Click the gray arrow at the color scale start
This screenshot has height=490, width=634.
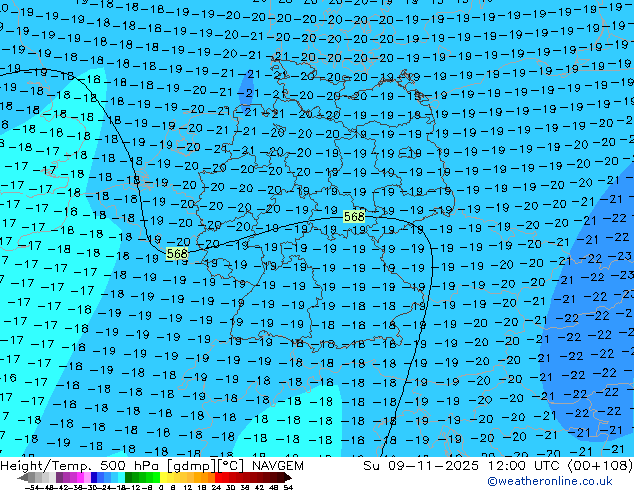tap(22, 477)
